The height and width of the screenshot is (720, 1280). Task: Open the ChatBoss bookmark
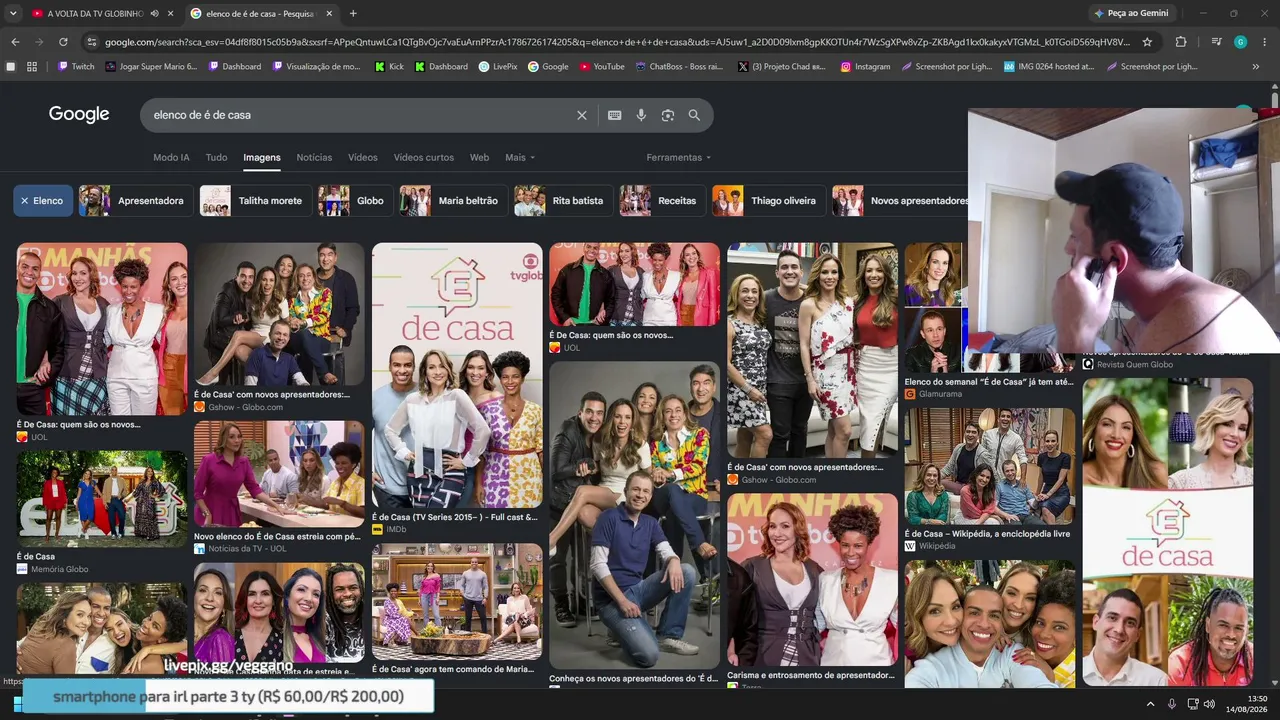coord(678,67)
